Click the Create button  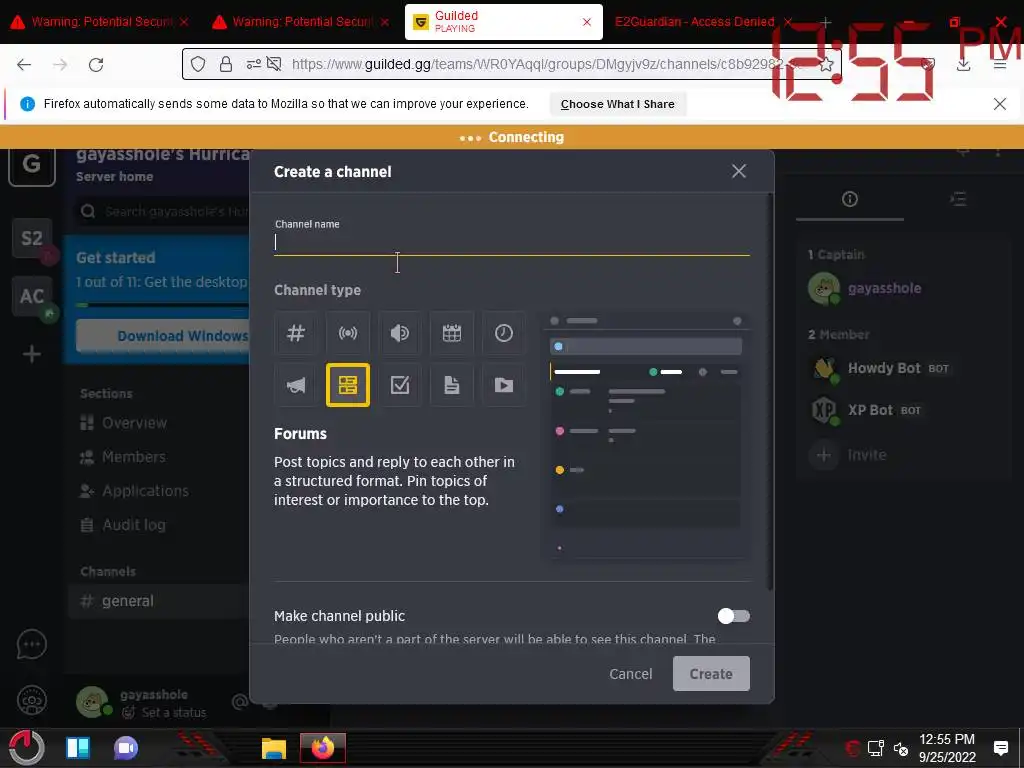point(711,674)
